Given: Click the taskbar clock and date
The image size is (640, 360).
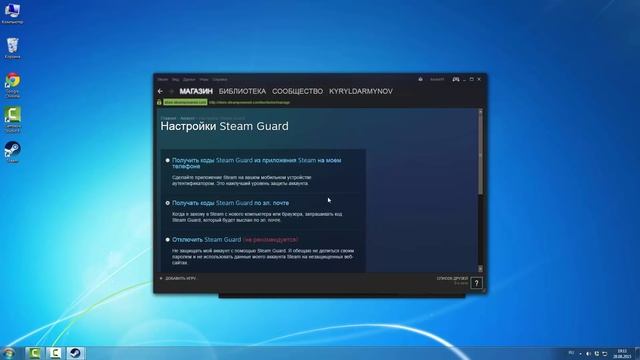Looking at the screenshot, I should (x=622, y=353).
